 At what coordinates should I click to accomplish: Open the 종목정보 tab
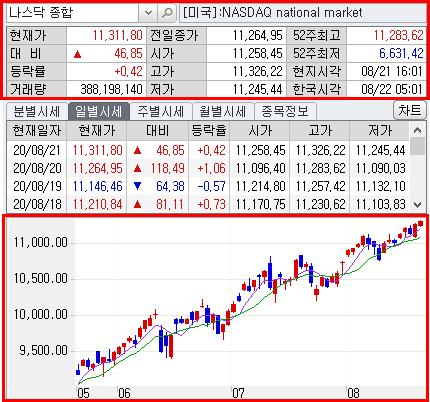(285, 111)
